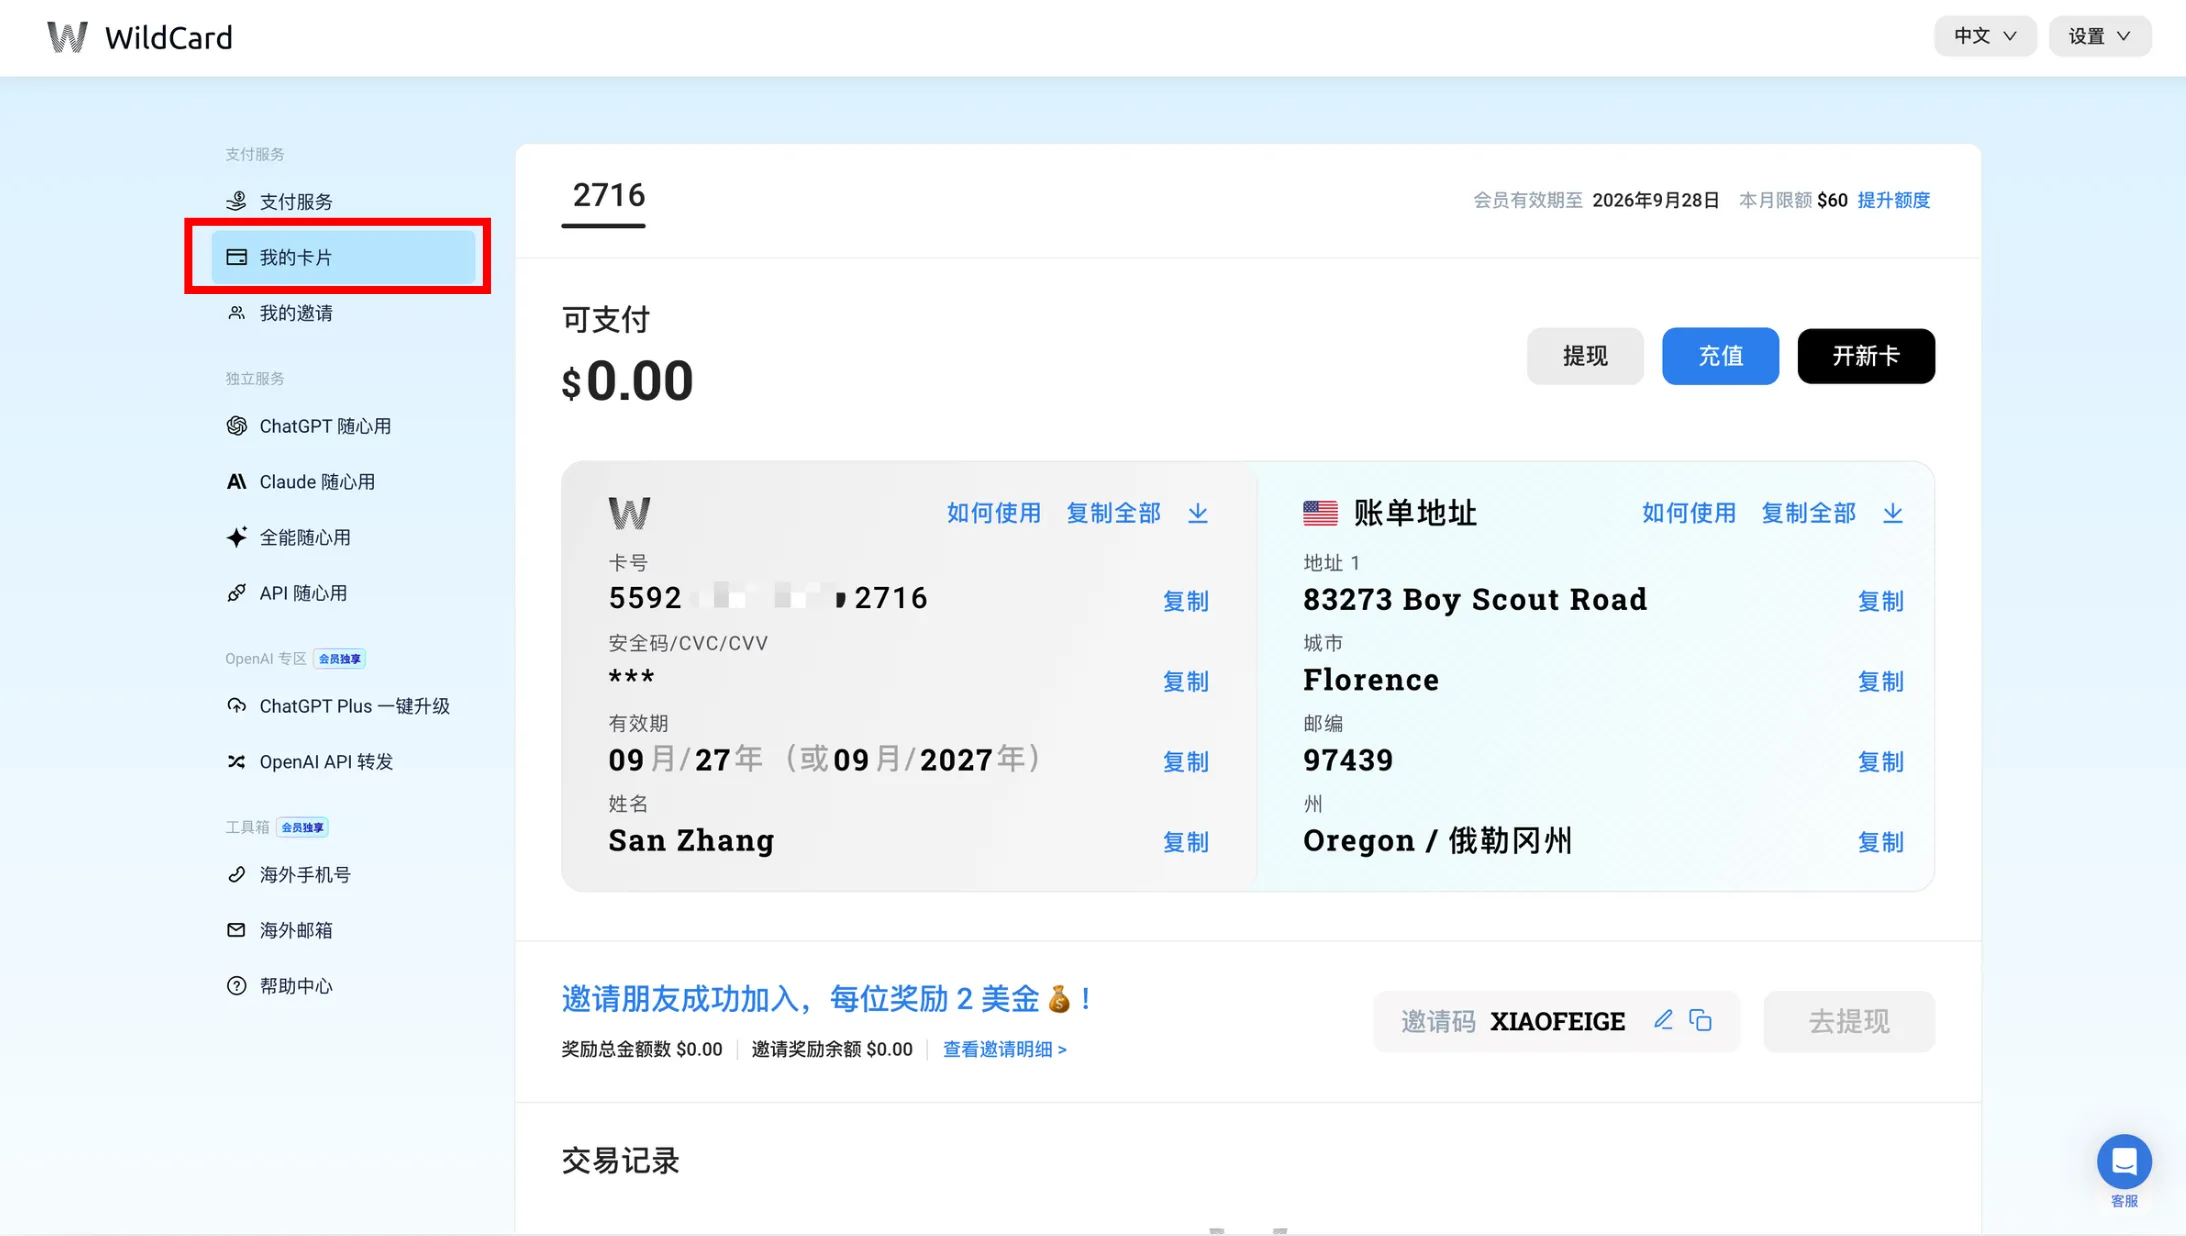The height and width of the screenshot is (1236, 2186).
Task: Click 提升额度 link to raise limit
Action: 1893,200
